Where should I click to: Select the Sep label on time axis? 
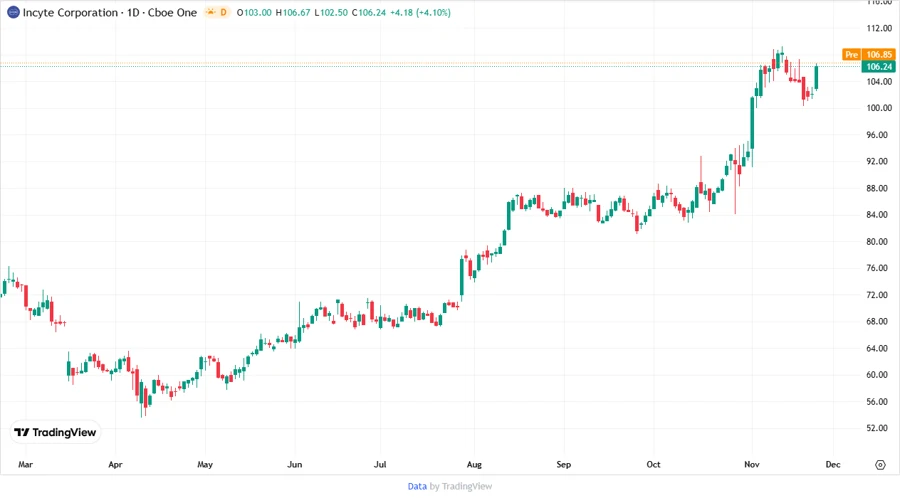pyautogui.click(x=564, y=464)
